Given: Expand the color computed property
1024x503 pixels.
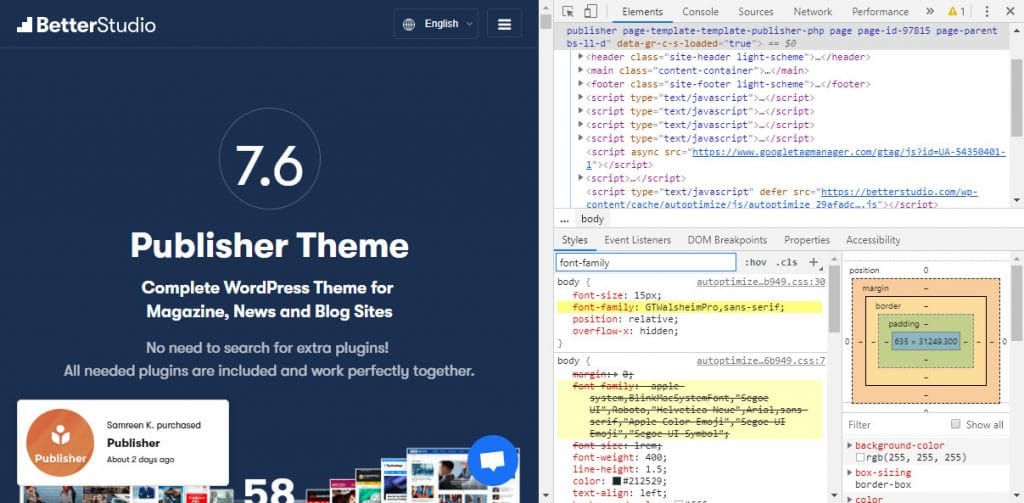Looking at the screenshot, I should [850, 499].
